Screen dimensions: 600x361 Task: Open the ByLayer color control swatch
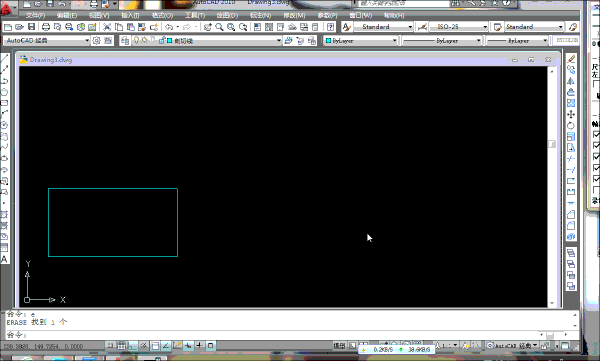tap(328, 41)
